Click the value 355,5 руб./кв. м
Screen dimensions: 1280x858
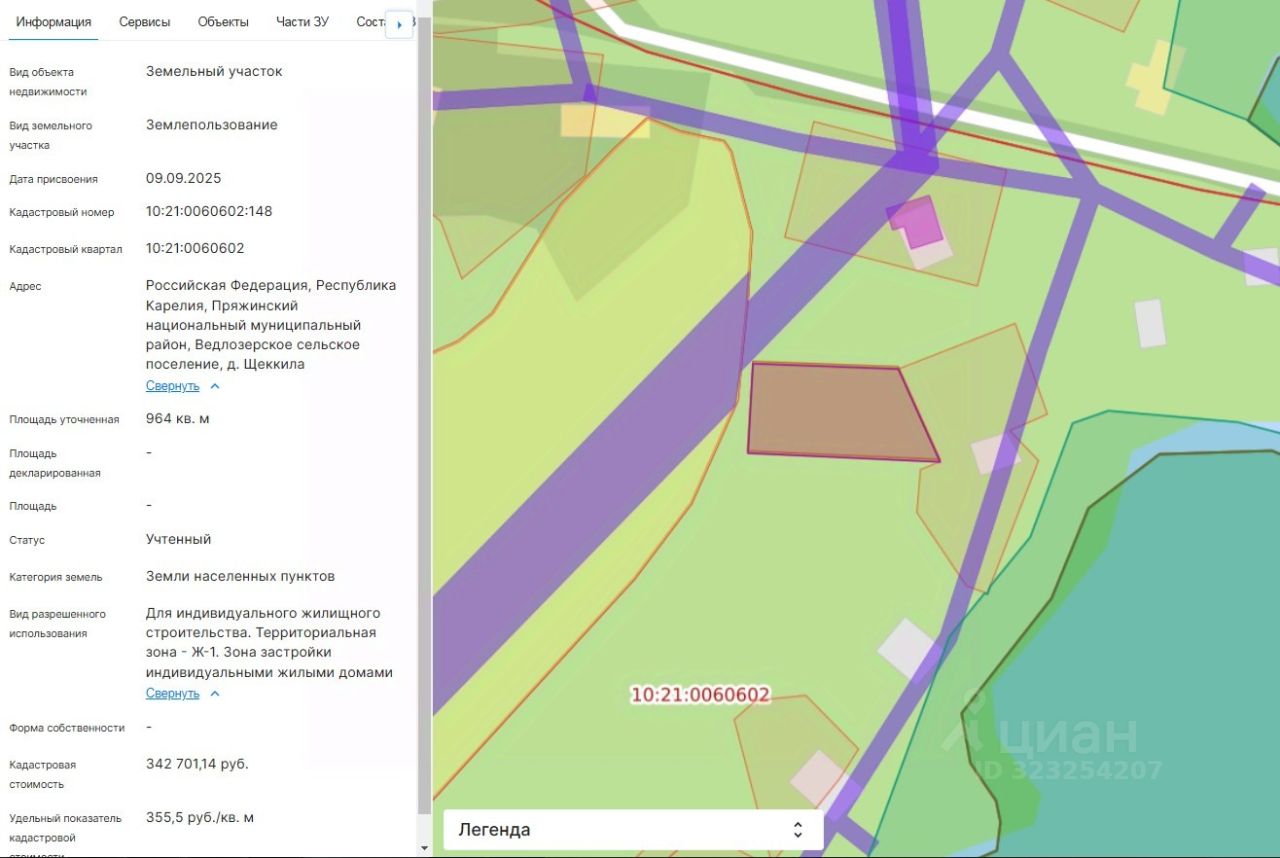point(200,818)
